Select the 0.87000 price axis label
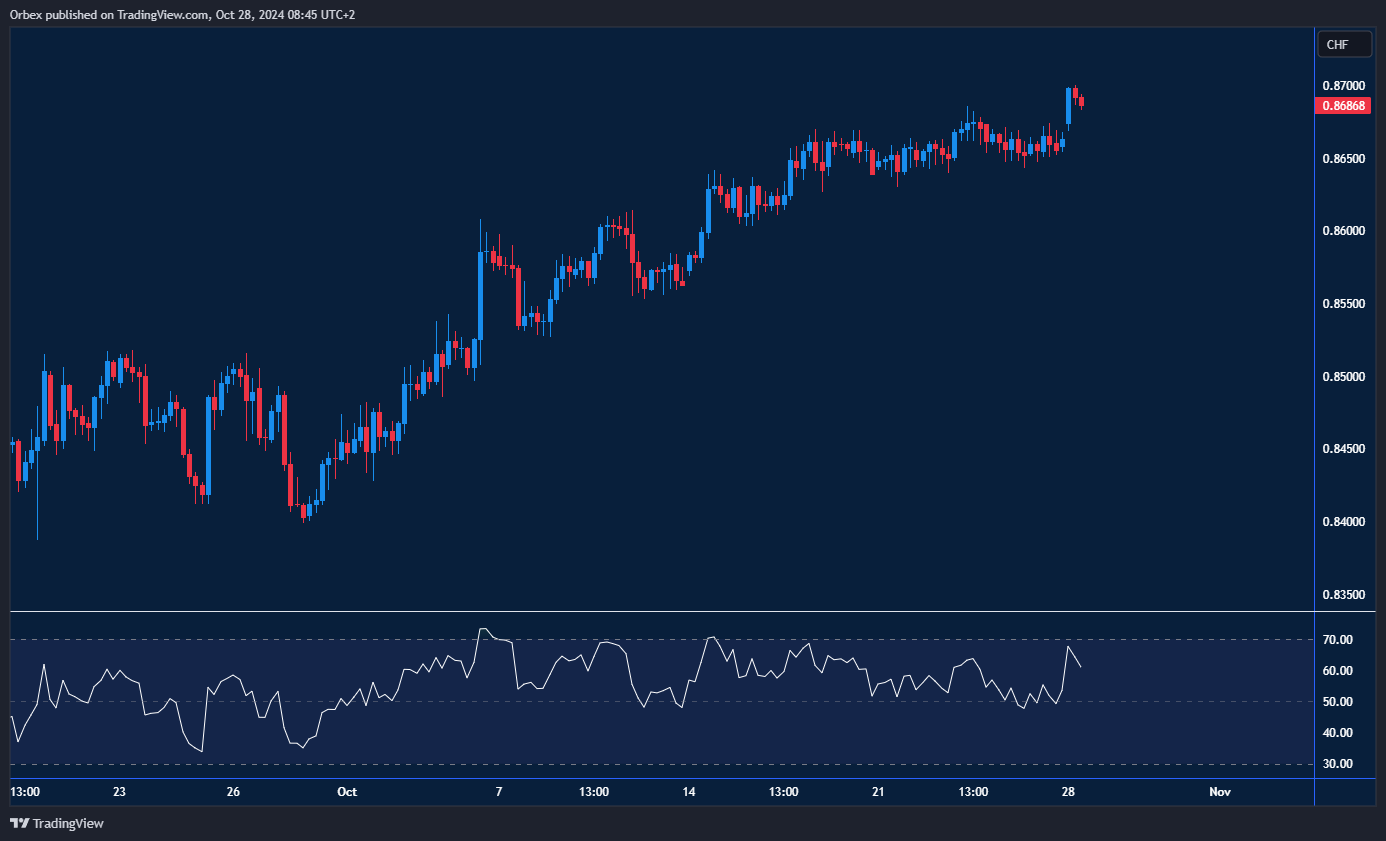This screenshot has height=841, width=1386. click(1344, 86)
